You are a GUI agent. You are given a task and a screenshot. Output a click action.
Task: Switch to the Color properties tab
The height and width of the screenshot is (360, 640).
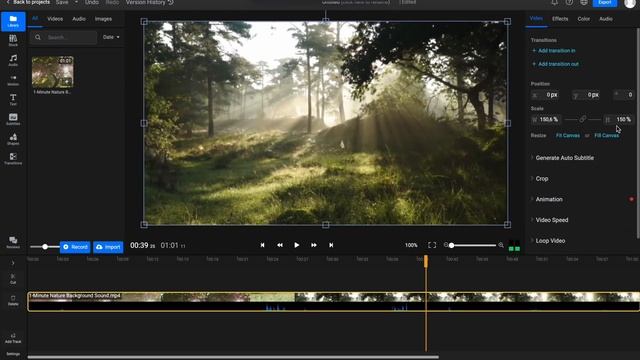tap(584, 19)
